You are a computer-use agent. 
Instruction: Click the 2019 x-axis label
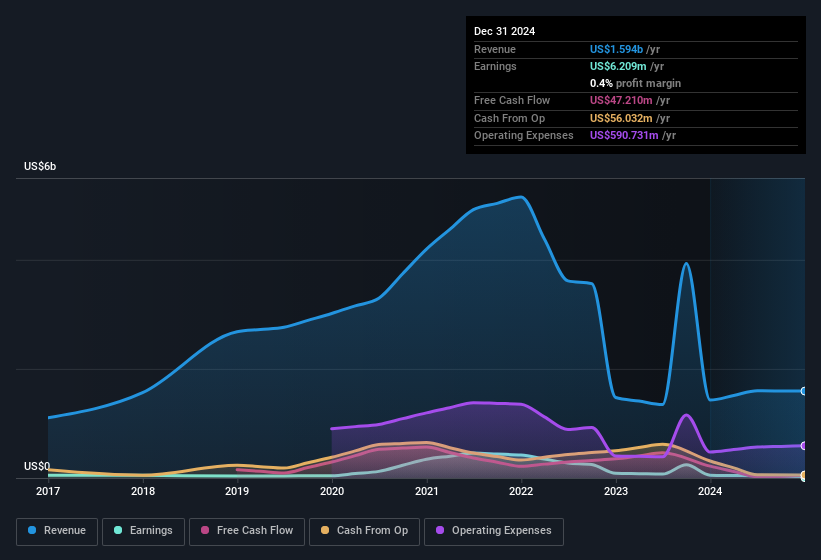click(237, 491)
